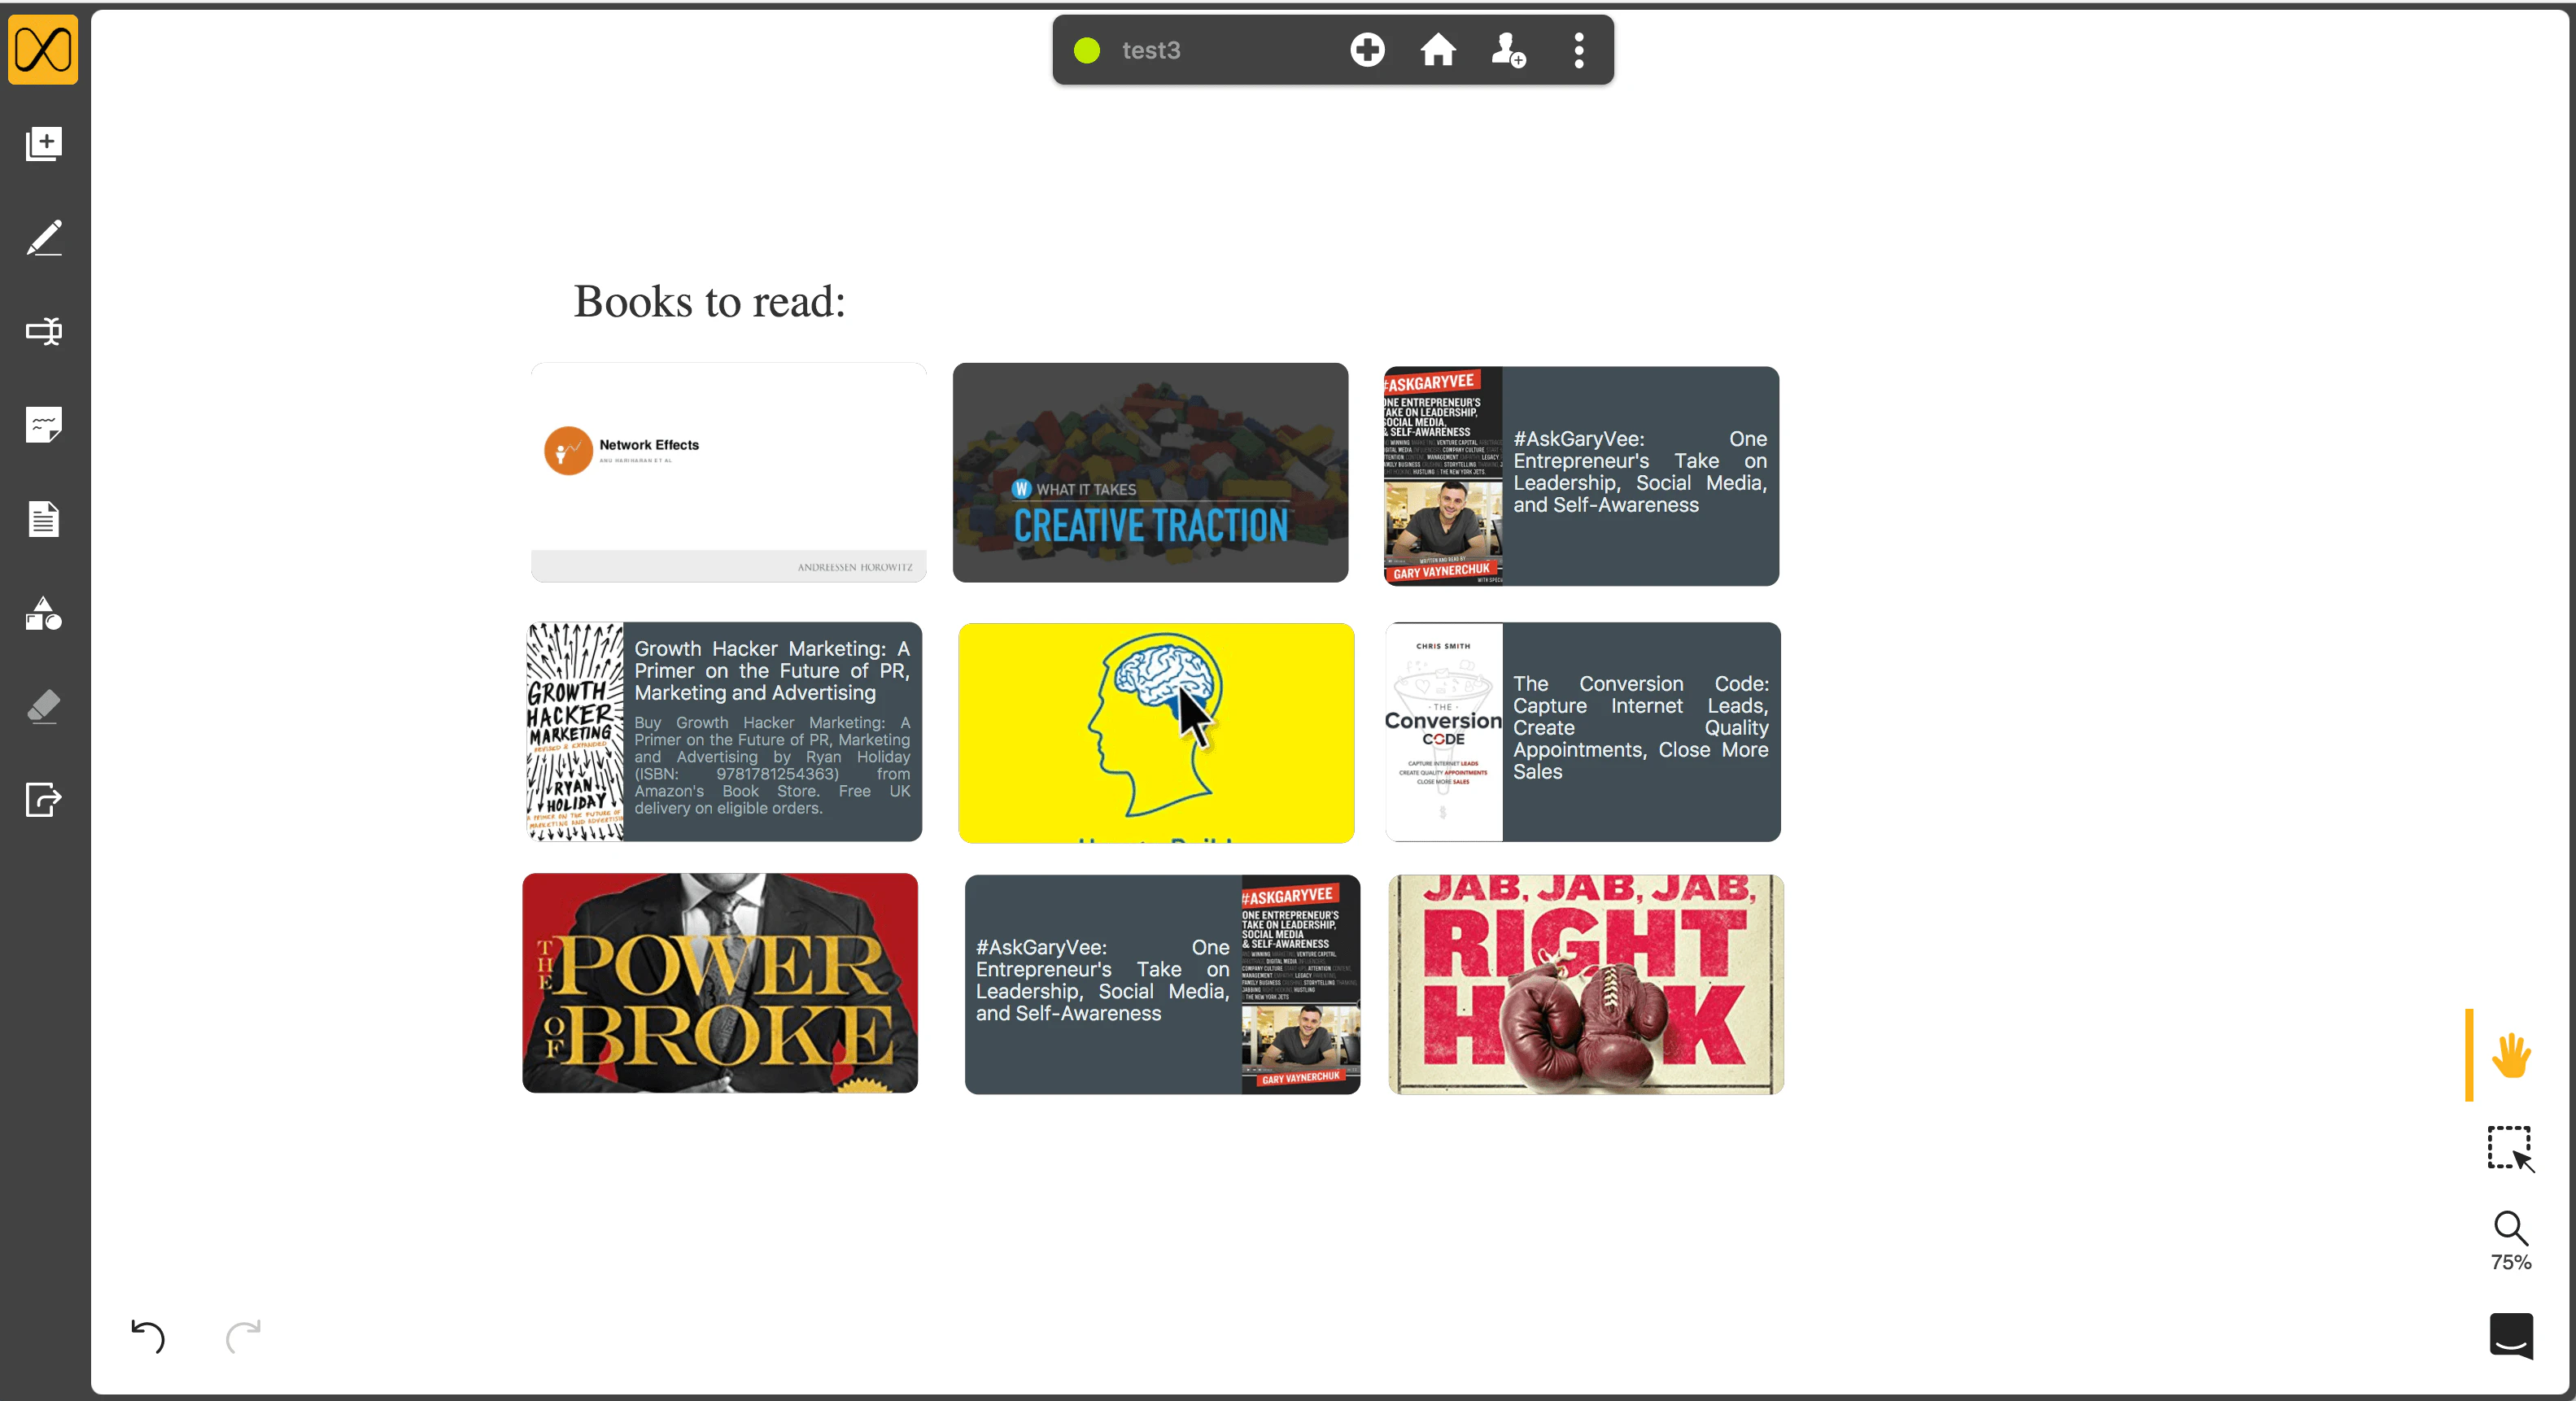Click The Conversion Code title text
The height and width of the screenshot is (1401, 2576).
[1641, 728]
